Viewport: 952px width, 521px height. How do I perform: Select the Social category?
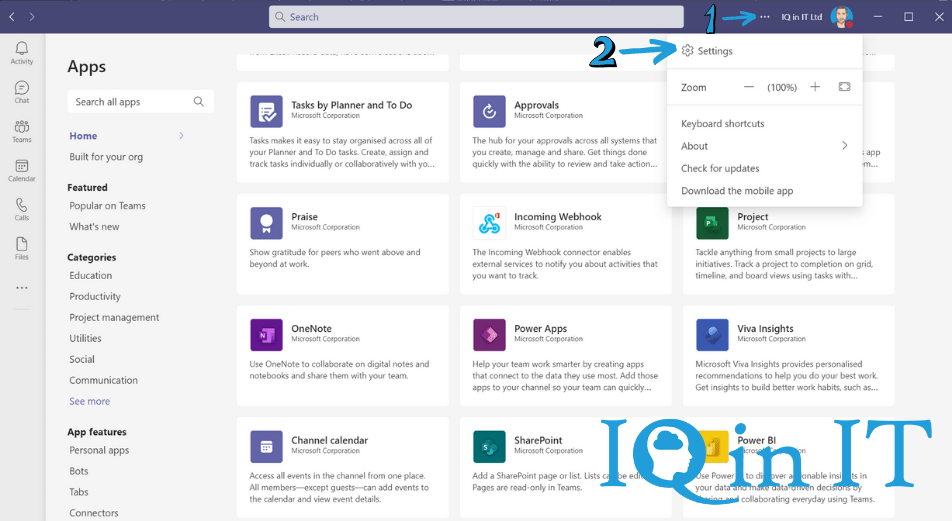(82, 359)
